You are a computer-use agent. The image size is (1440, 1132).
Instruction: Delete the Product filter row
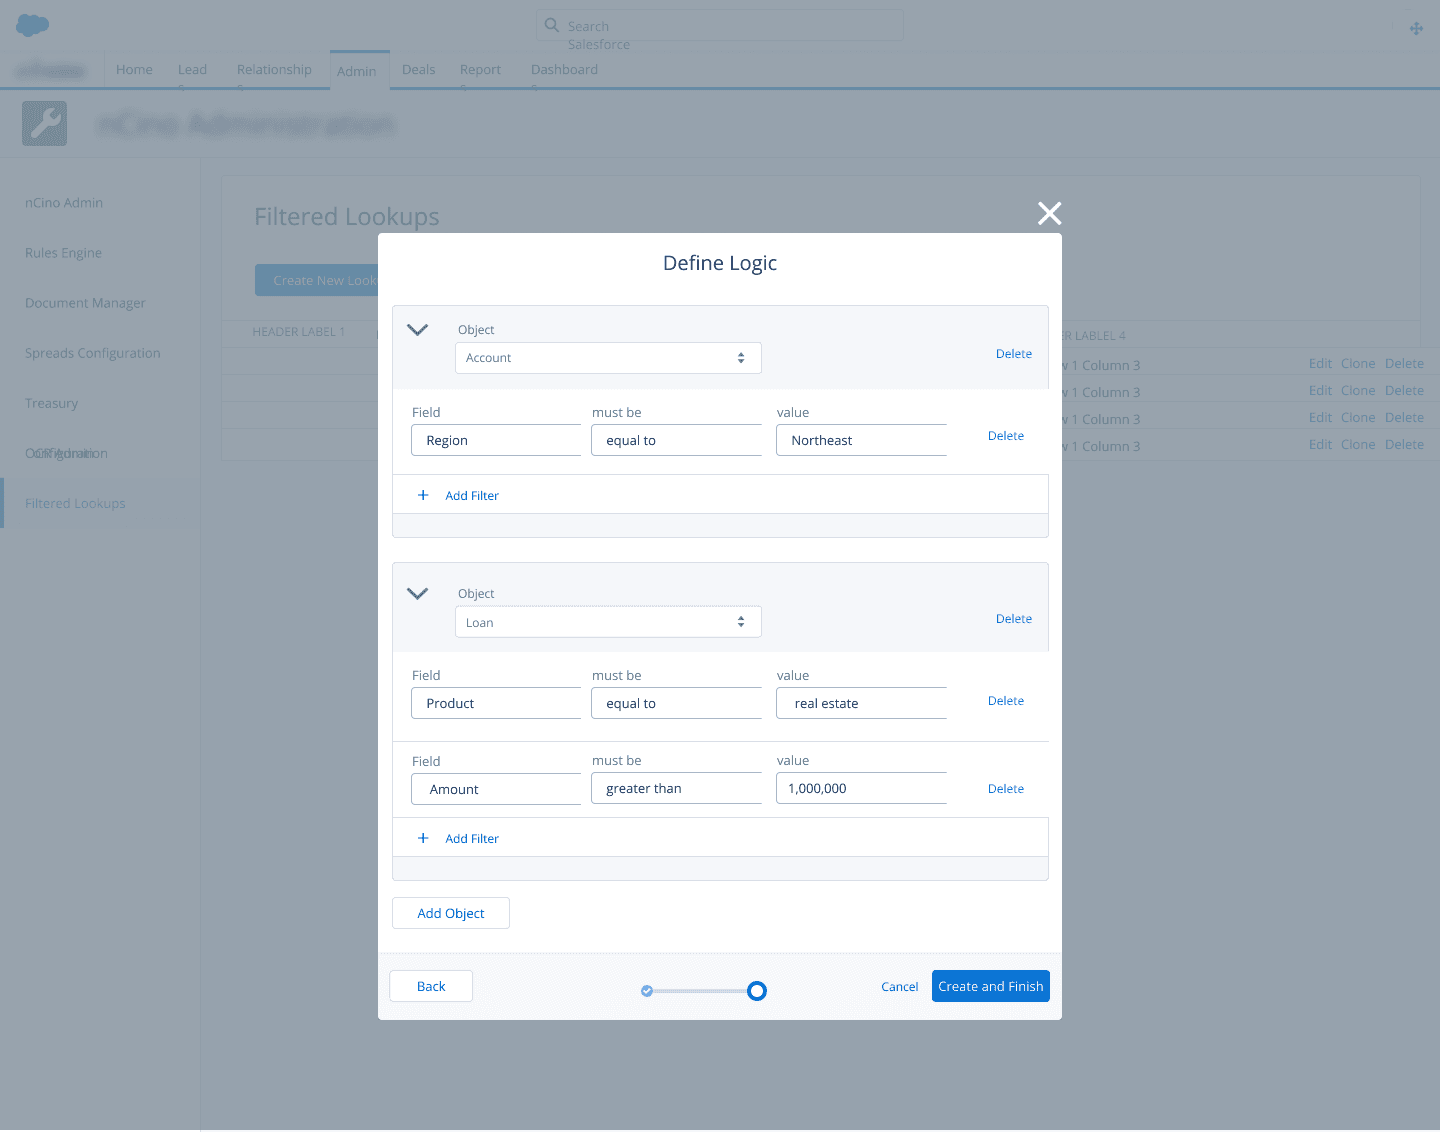tap(1006, 701)
